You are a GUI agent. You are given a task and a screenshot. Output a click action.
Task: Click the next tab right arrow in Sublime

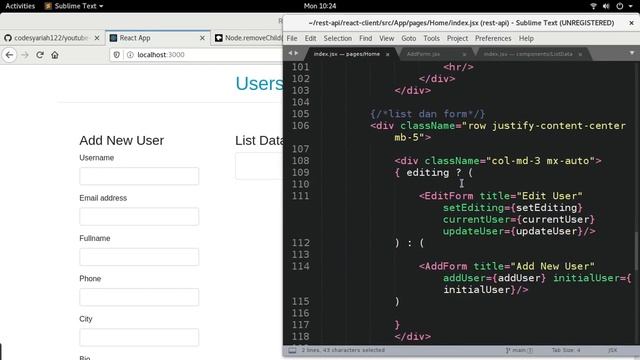coord(296,53)
